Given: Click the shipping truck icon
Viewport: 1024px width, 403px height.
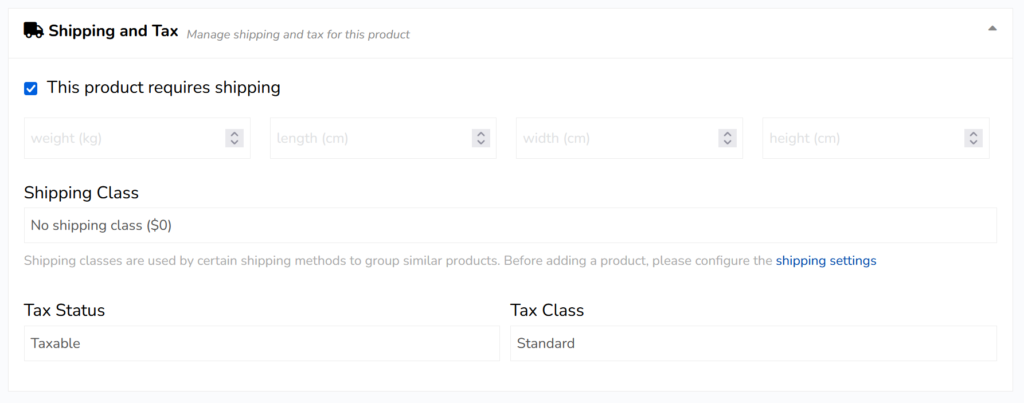Looking at the screenshot, I should click(33, 31).
